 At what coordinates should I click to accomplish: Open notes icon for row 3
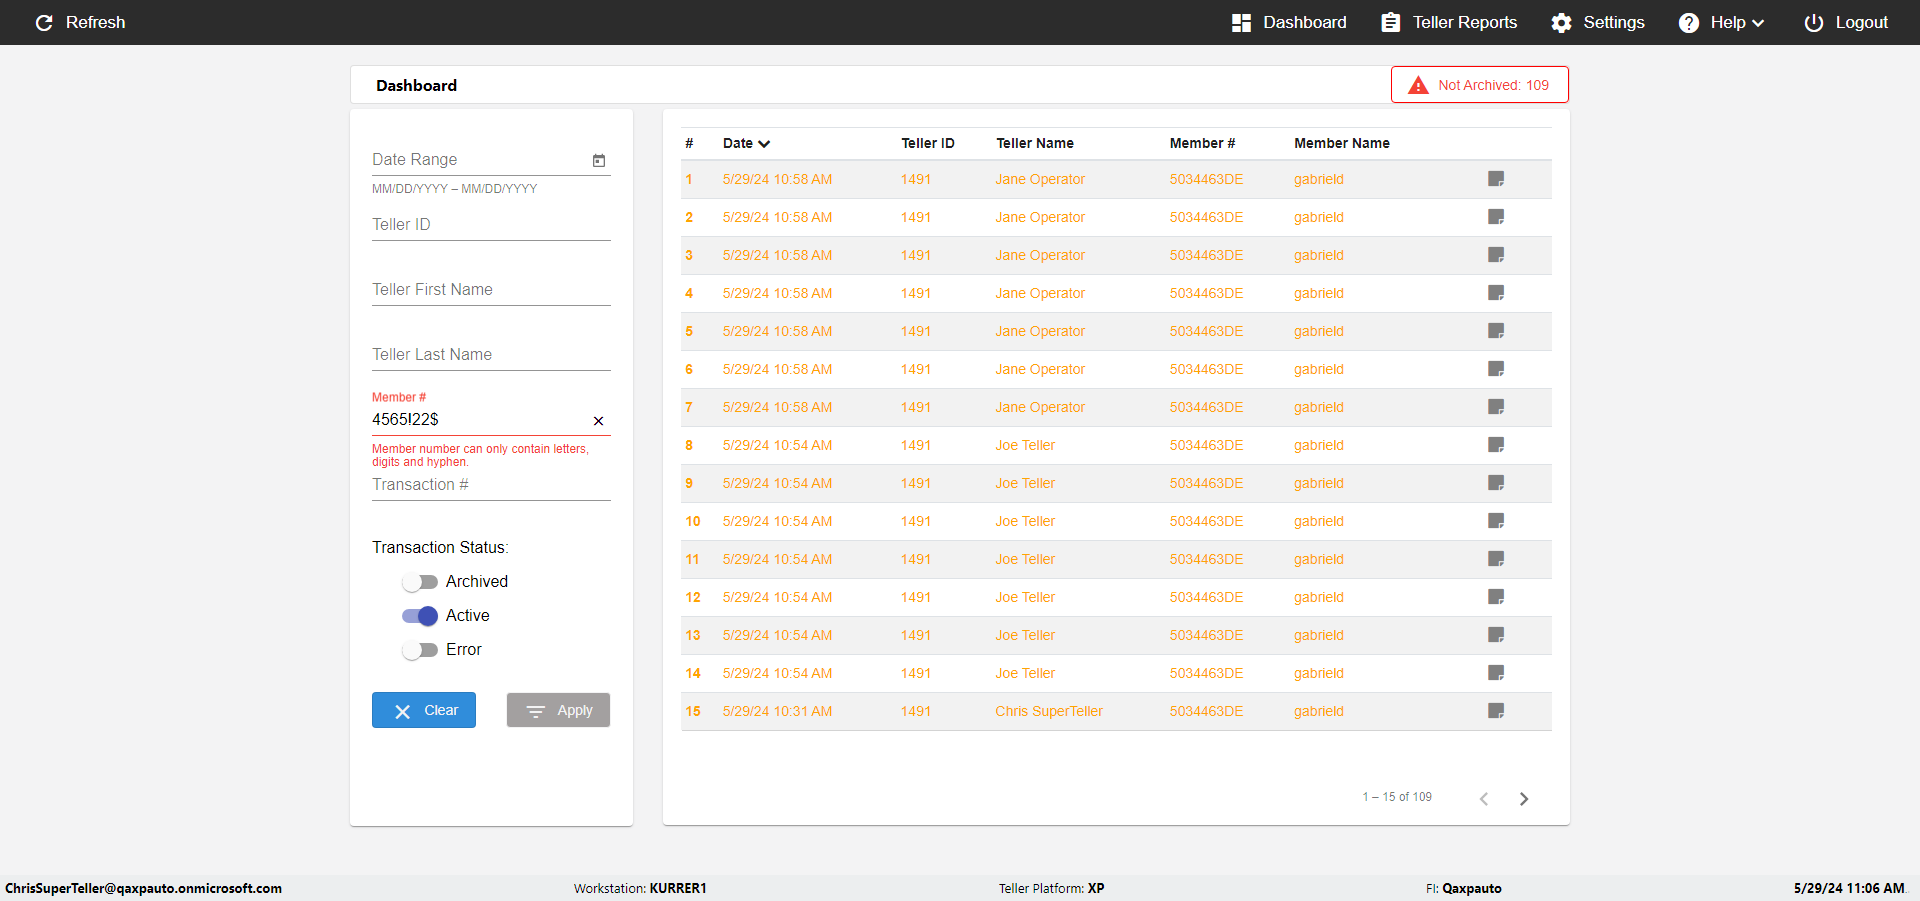tap(1496, 255)
